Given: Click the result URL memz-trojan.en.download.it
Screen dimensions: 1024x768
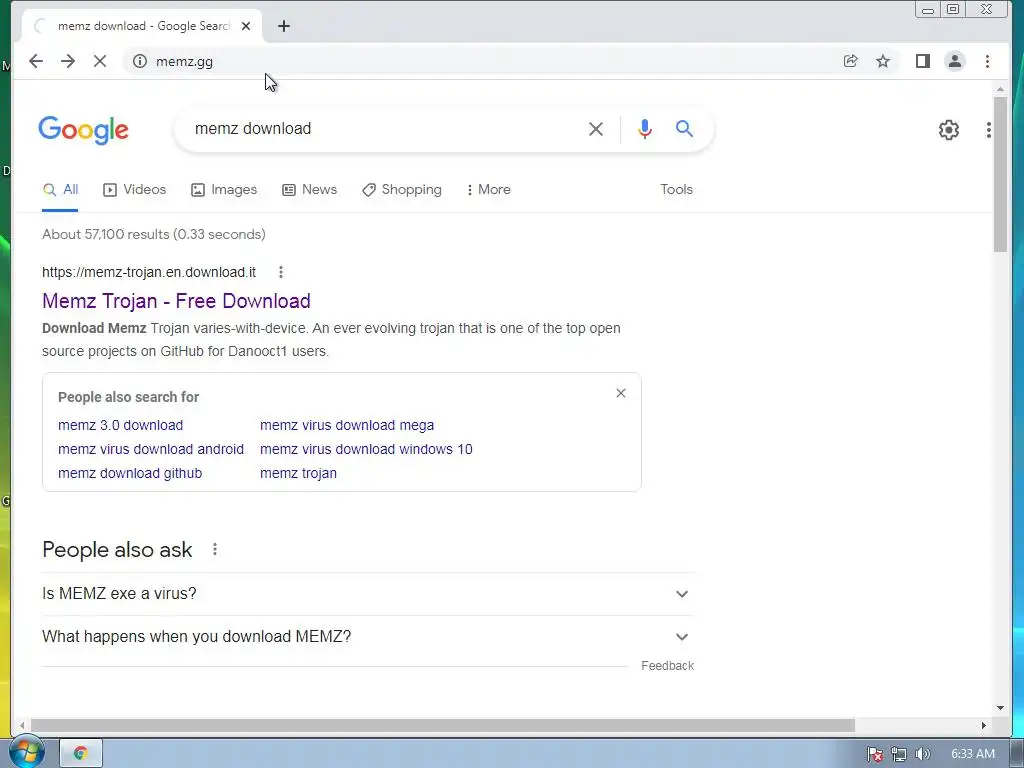Looking at the screenshot, I should pos(149,272).
